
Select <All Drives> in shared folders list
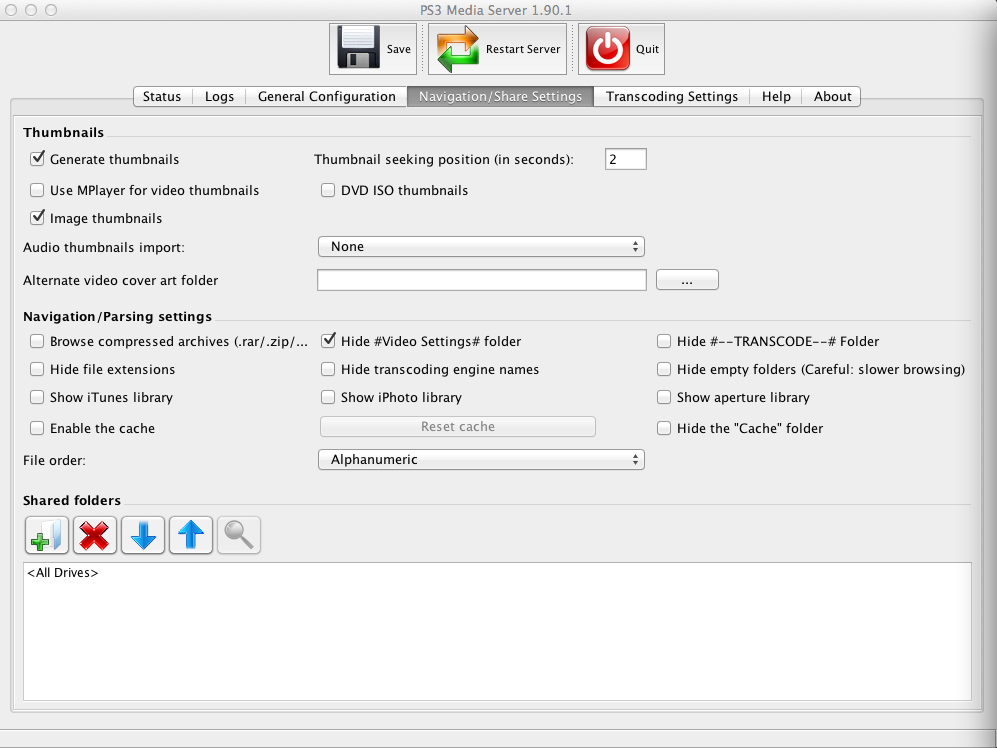[62, 573]
